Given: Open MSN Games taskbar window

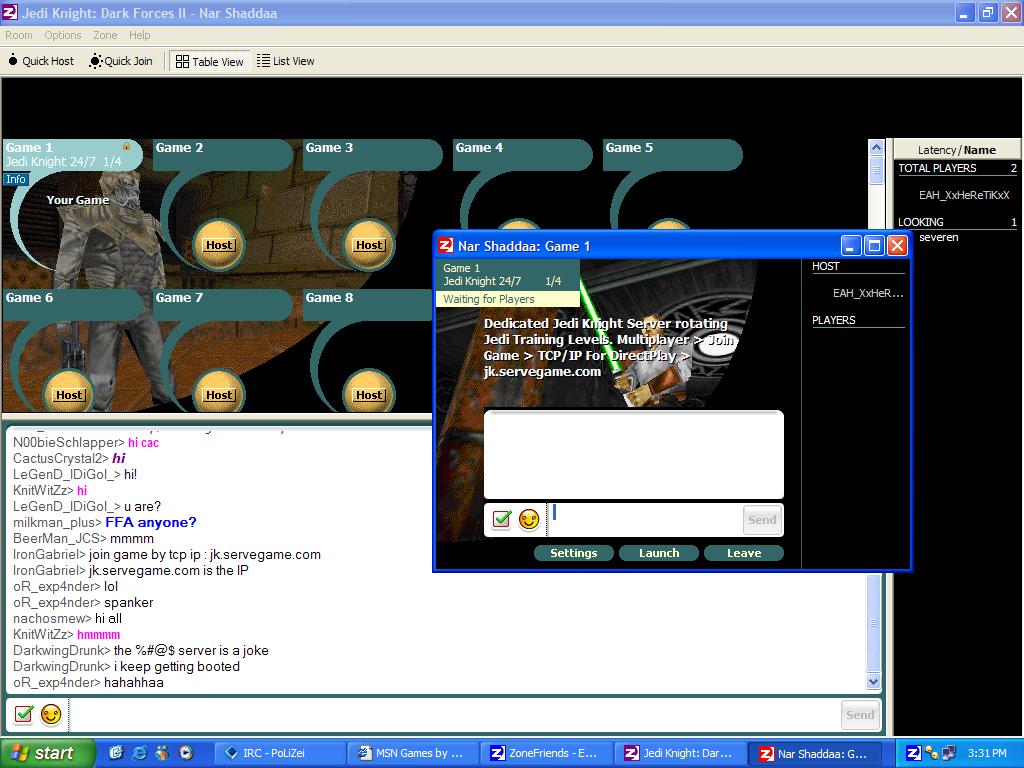Looking at the screenshot, I should (x=413, y=754).
